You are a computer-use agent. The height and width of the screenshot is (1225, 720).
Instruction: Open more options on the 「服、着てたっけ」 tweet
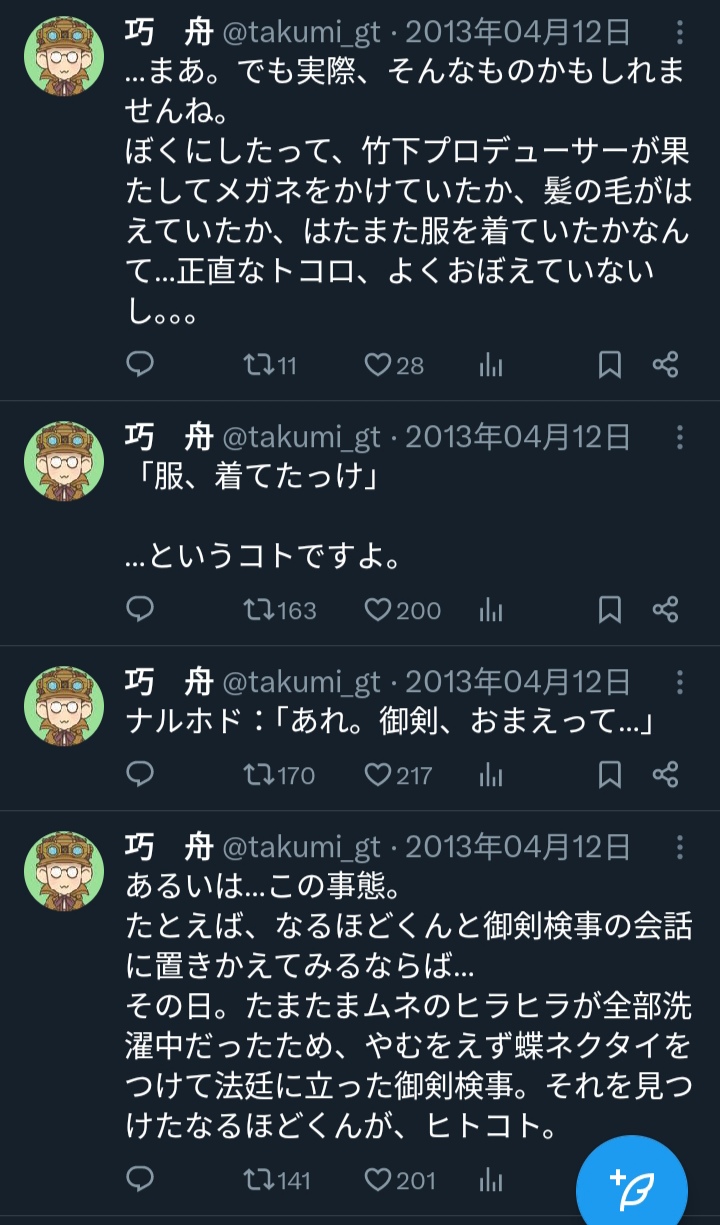(680, 437)
